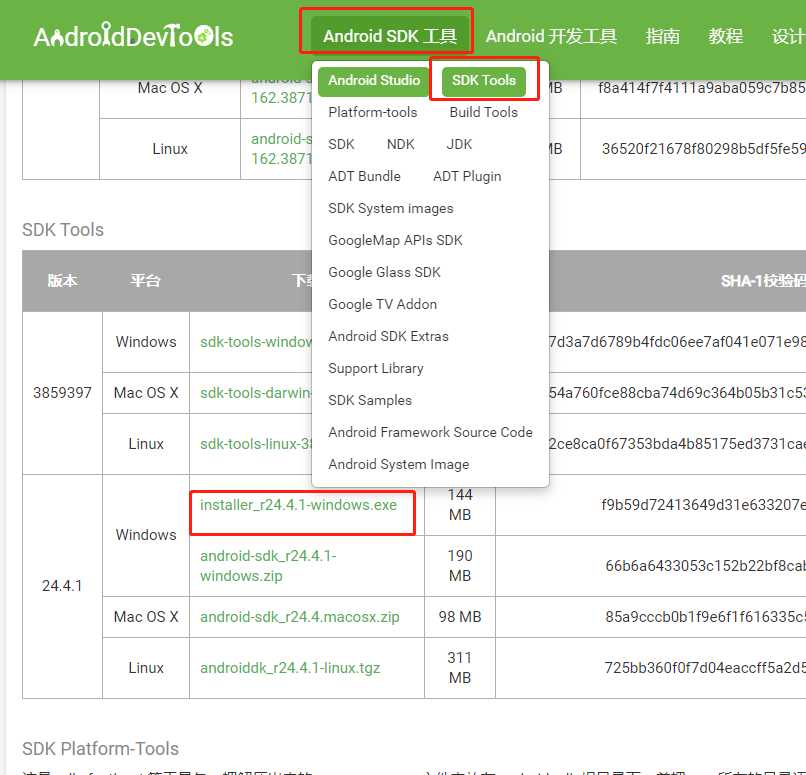
Task: Select Android Studio in the dropdown menu
Action: tap(374, 81)
